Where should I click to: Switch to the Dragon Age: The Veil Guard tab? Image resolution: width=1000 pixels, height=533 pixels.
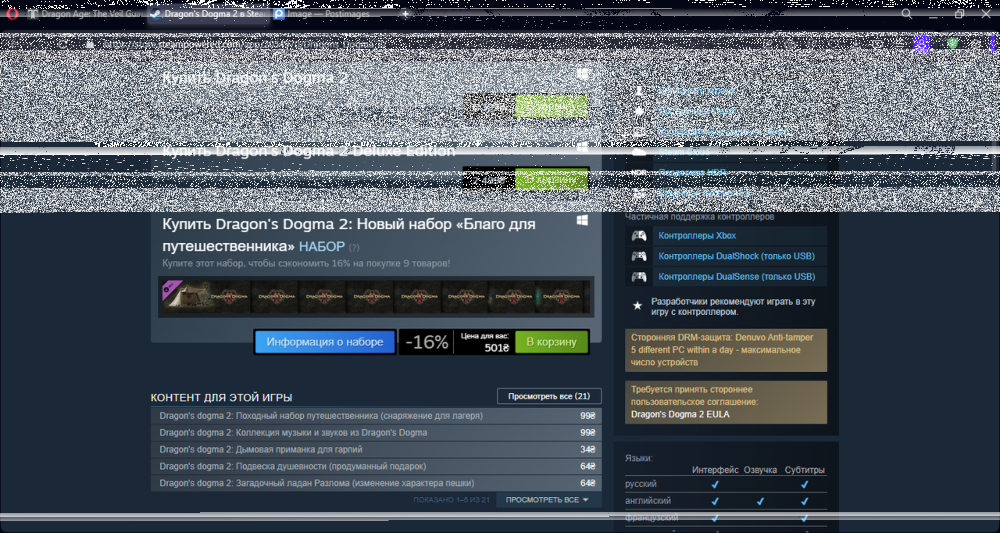coord(83,13)
